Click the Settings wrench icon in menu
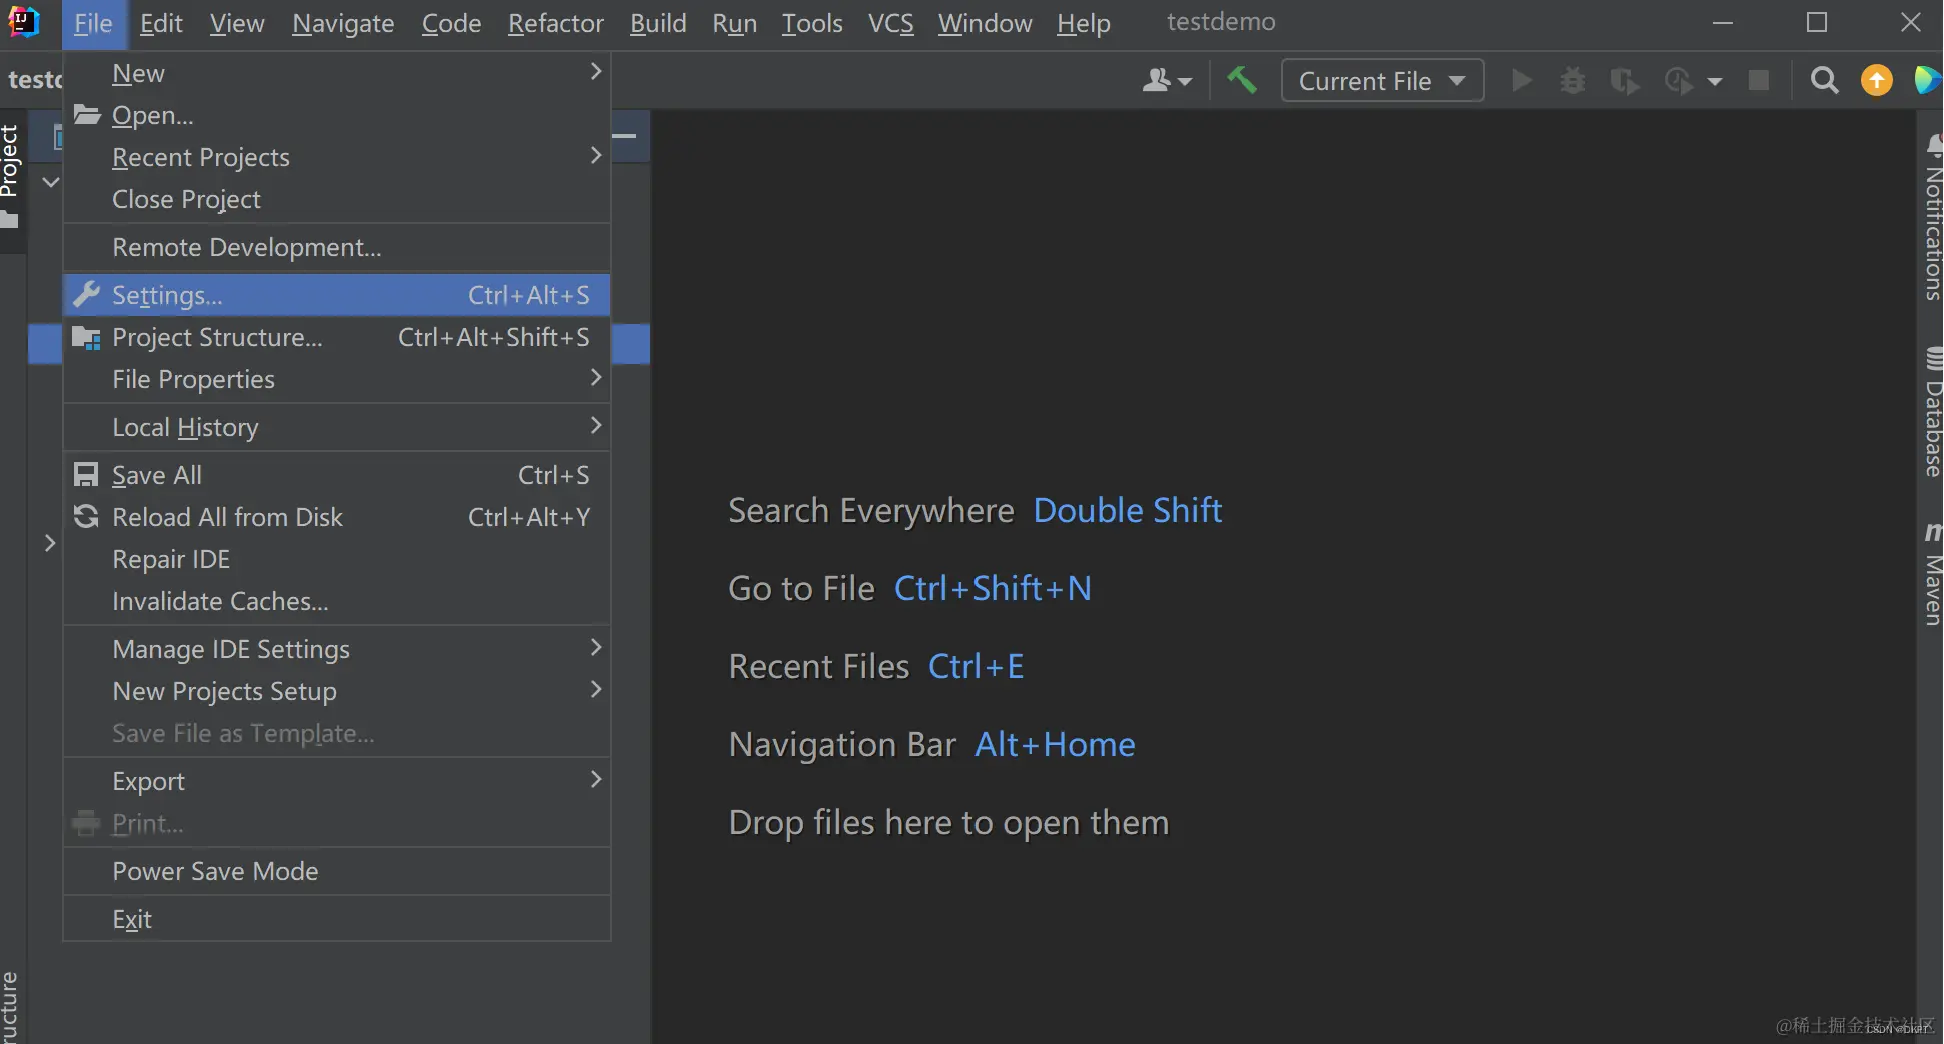Viewport: 1944px width, 1044px height. [x=87, y=294]
